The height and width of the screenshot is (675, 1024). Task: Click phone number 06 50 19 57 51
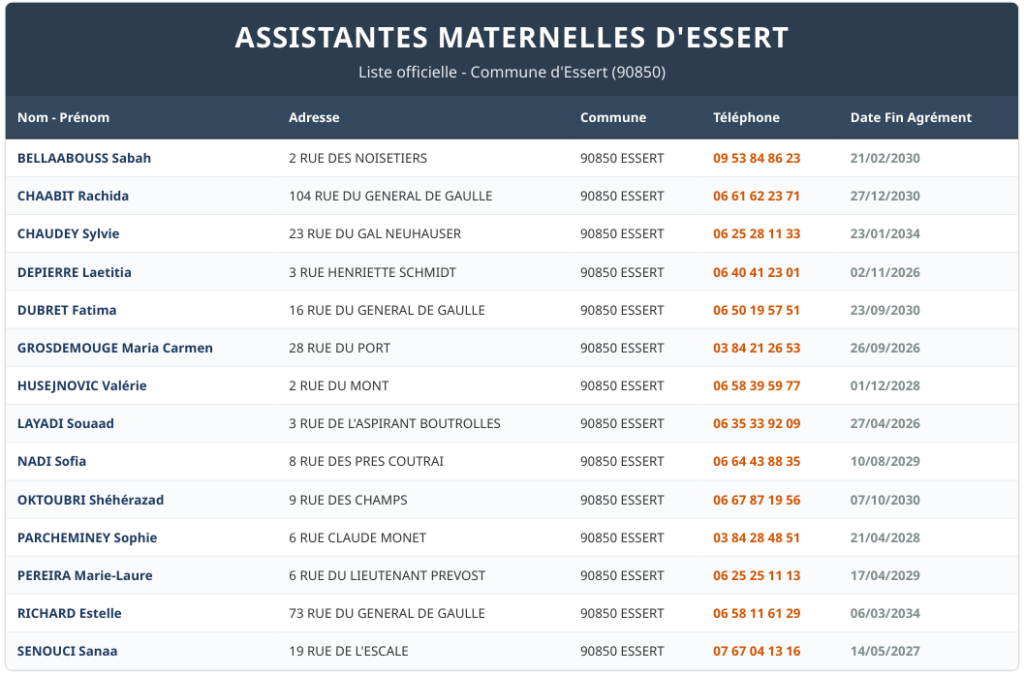coord(756,310)
